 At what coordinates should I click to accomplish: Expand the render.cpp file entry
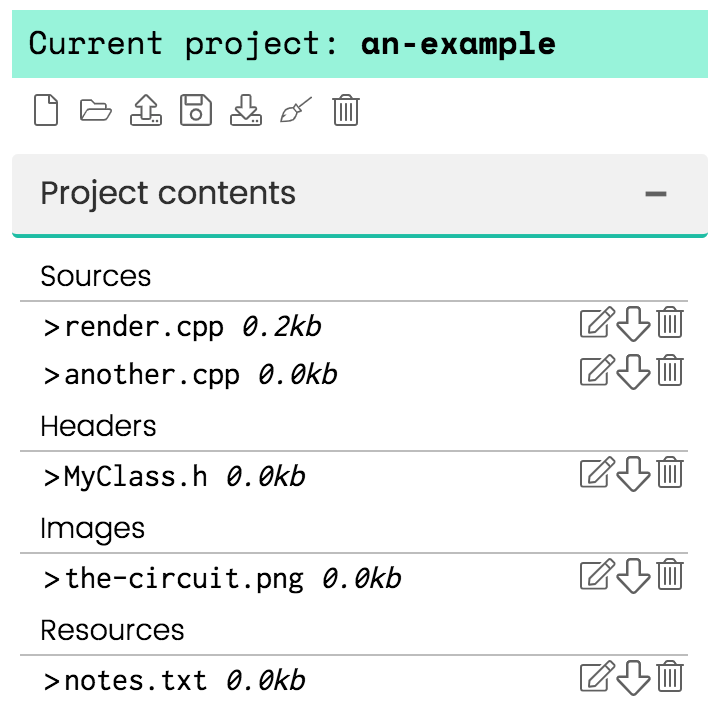[51, 327]
